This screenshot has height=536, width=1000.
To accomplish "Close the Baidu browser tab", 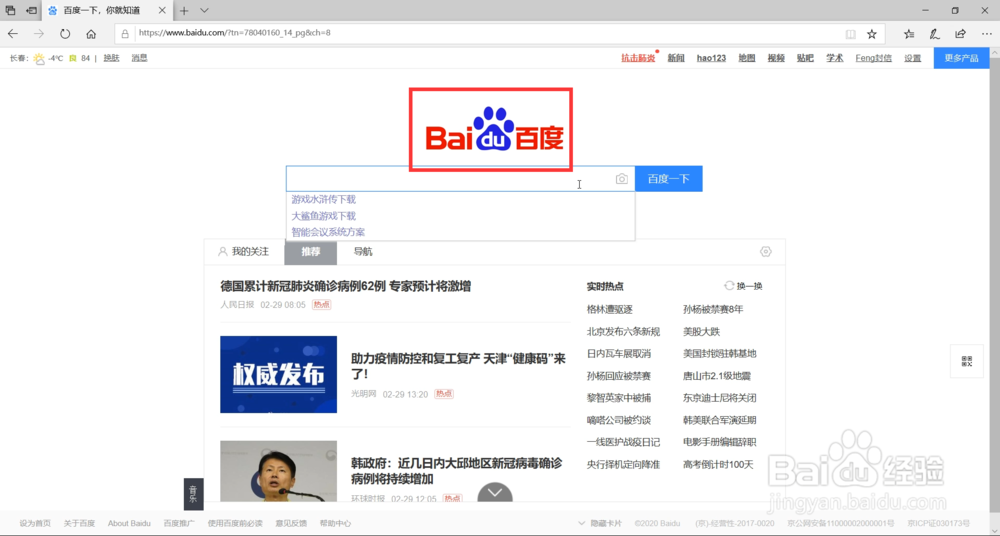I will pyautogui.click(x=162, y=11).
